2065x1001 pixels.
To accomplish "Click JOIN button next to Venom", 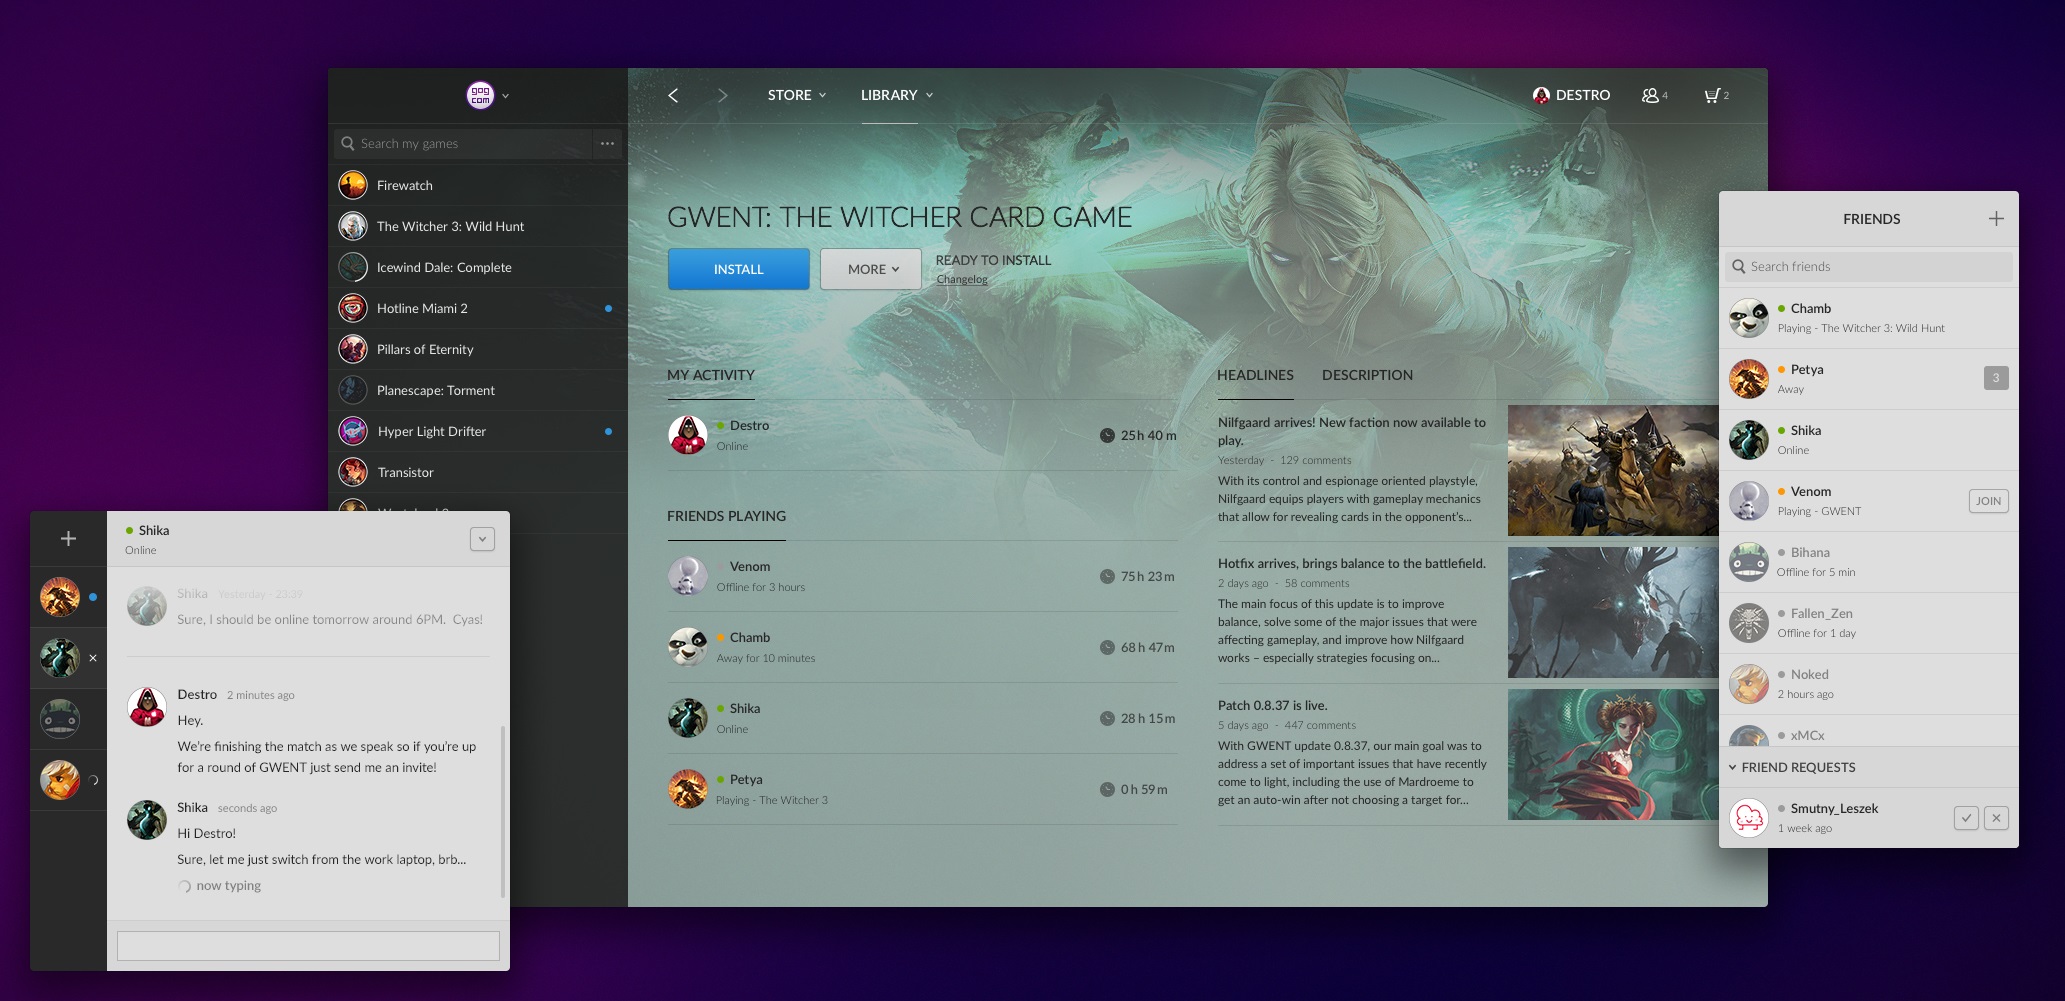I will (x=1989, y=501).
